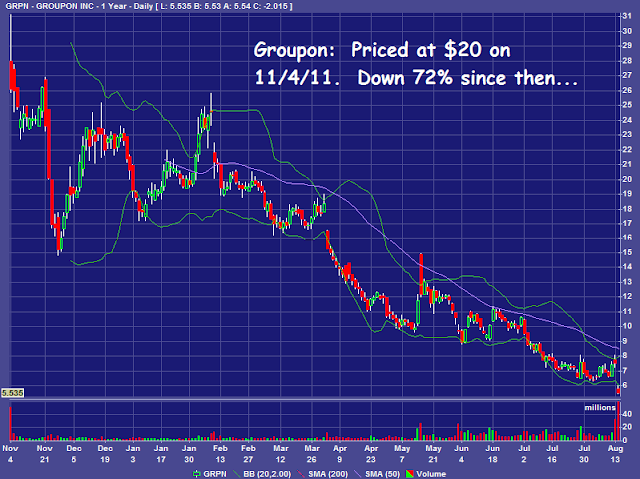Click the annotation line 'Down 72% since then...'
Viewport: 640px width, 479px height.
click(x=468, y=77)
